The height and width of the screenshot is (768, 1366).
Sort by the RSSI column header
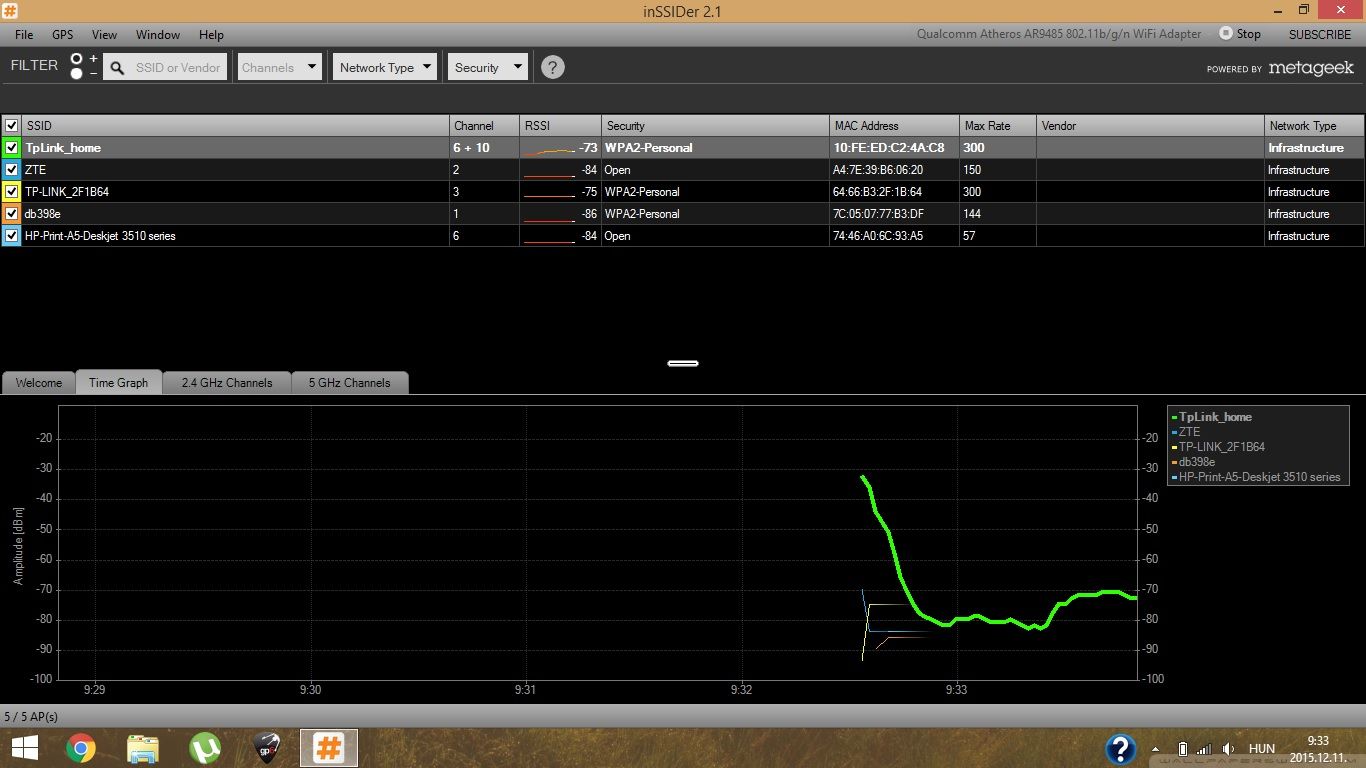pos(560,126)
